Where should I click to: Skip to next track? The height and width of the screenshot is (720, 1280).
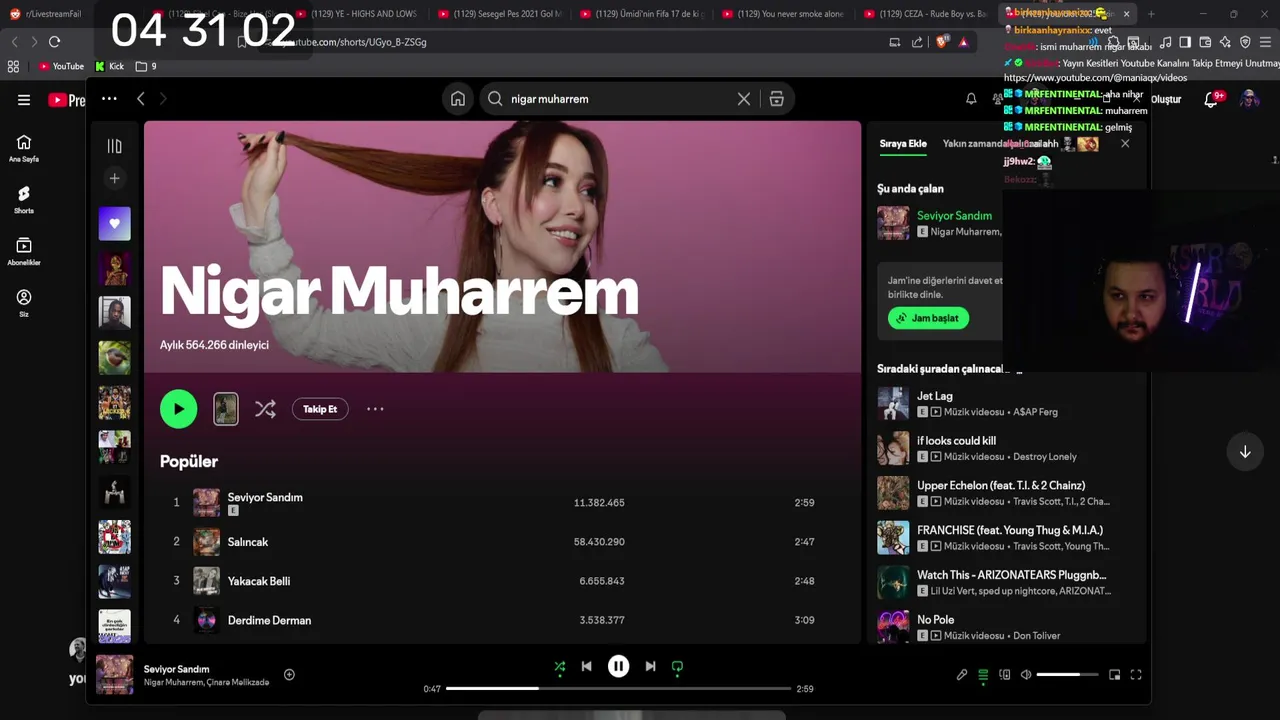(x=650, y=666)
